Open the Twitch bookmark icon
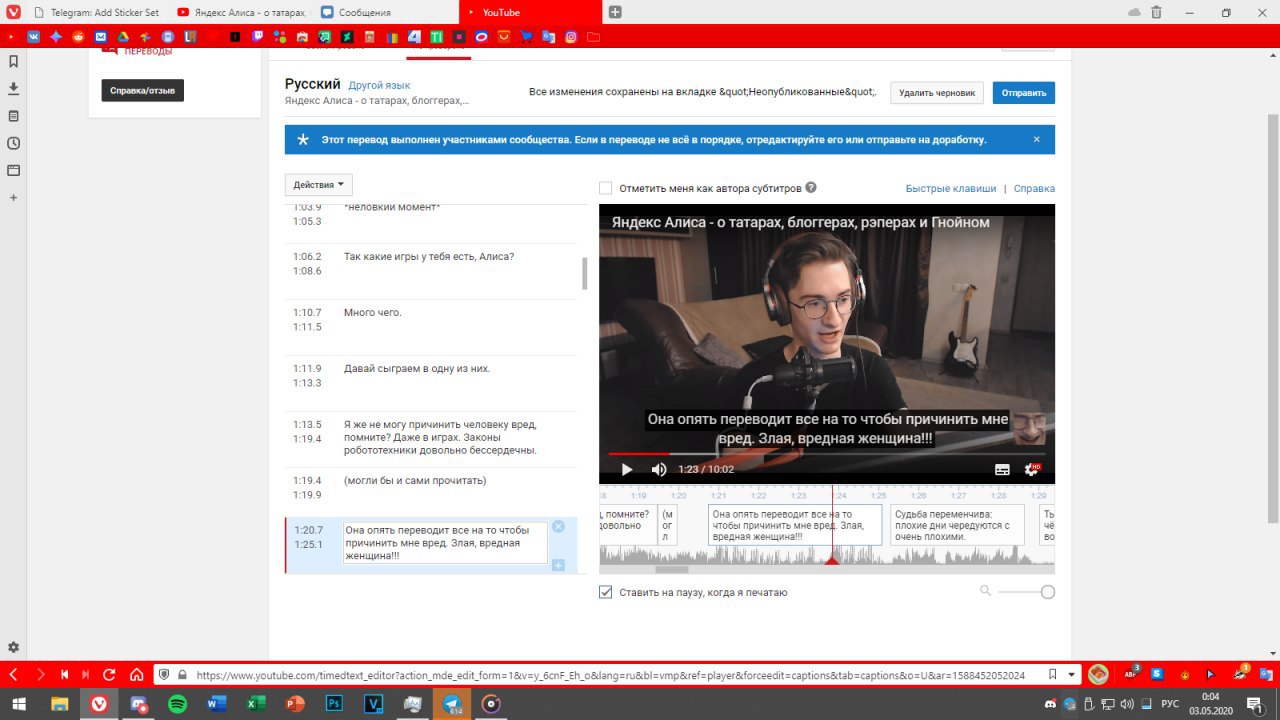 pyautogui.click(x=257, y=37)
